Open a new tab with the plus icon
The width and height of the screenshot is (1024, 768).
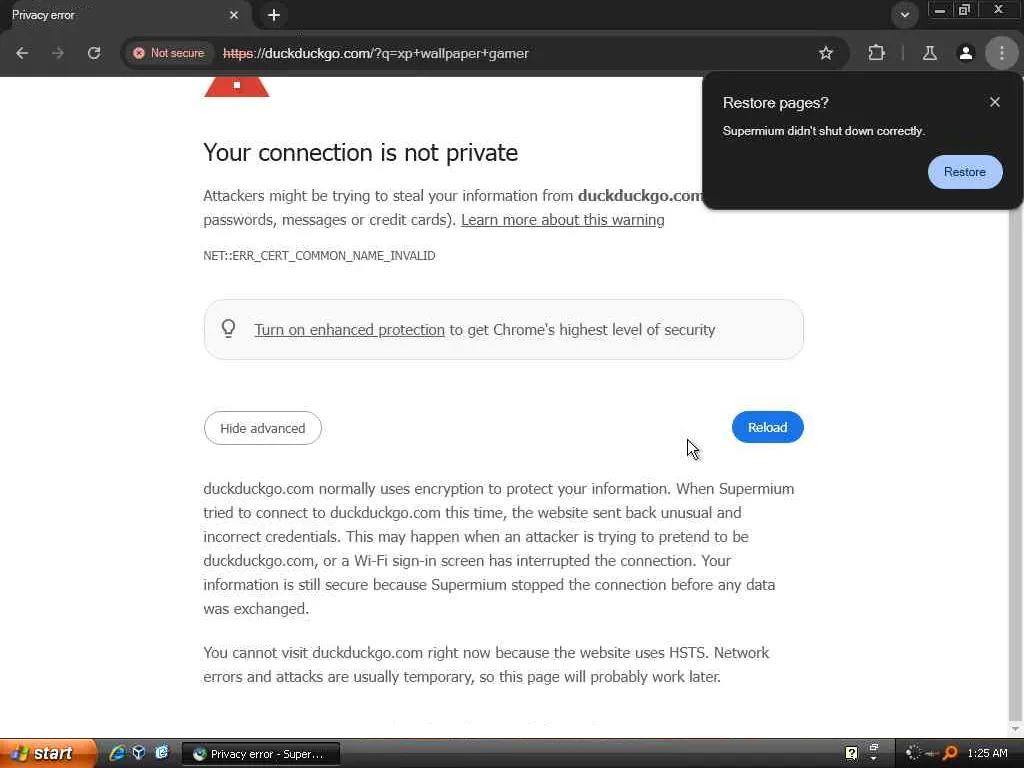[274, 15]
